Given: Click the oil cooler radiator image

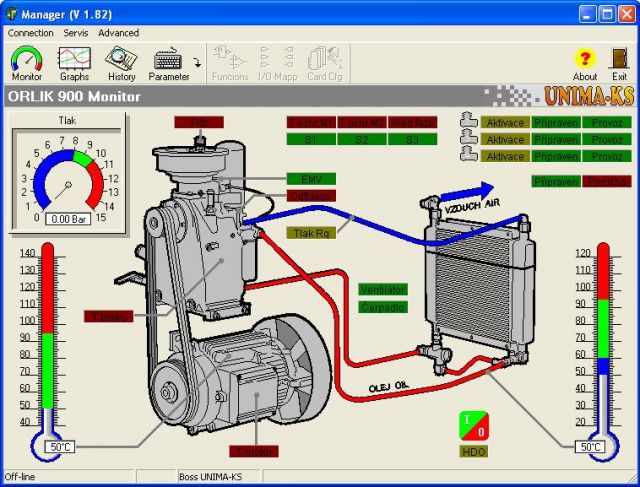Looking at the screenshot, I should [480, 286].
